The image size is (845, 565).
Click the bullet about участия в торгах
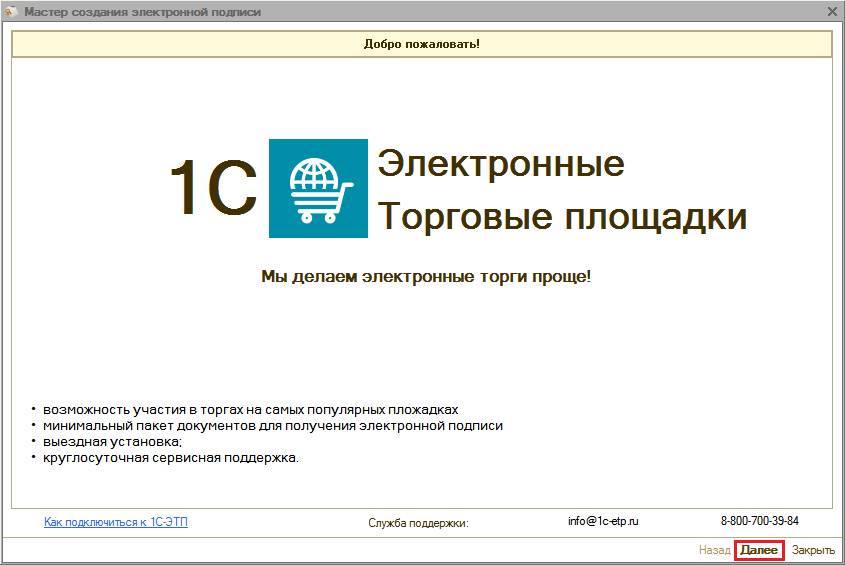(251, 410)
